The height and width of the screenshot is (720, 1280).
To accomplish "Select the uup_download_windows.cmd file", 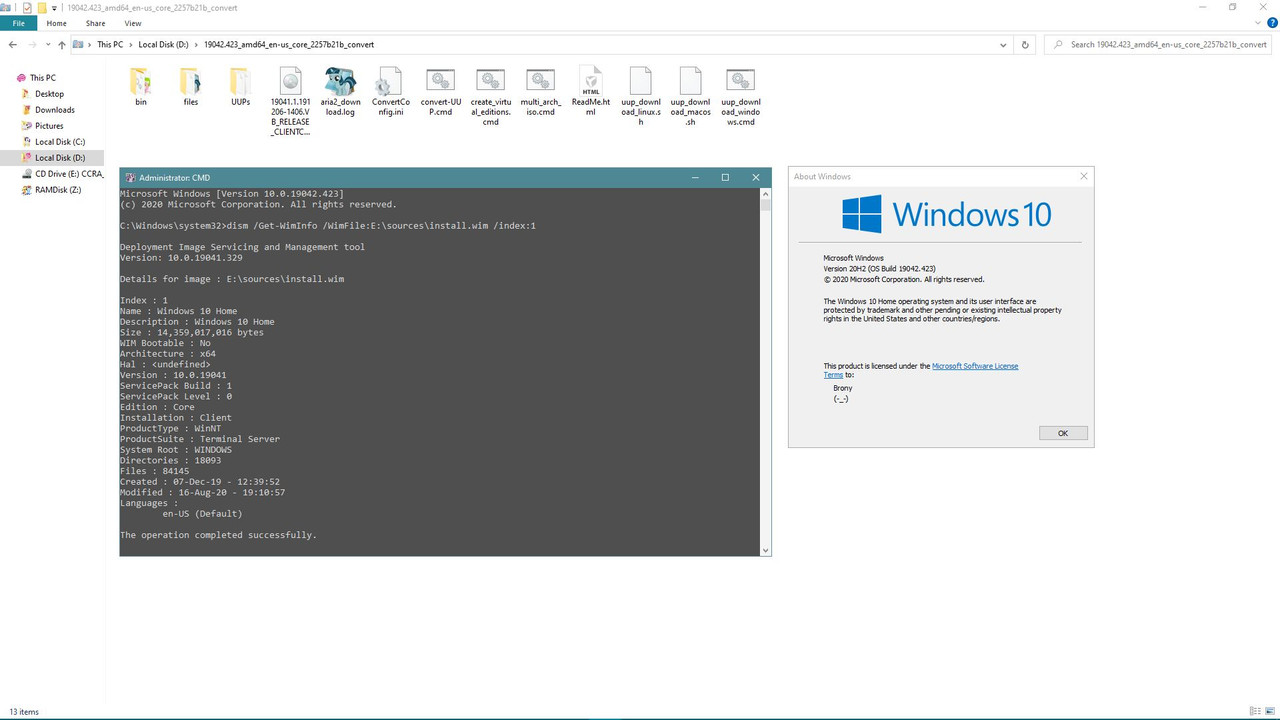I will 740,97.
